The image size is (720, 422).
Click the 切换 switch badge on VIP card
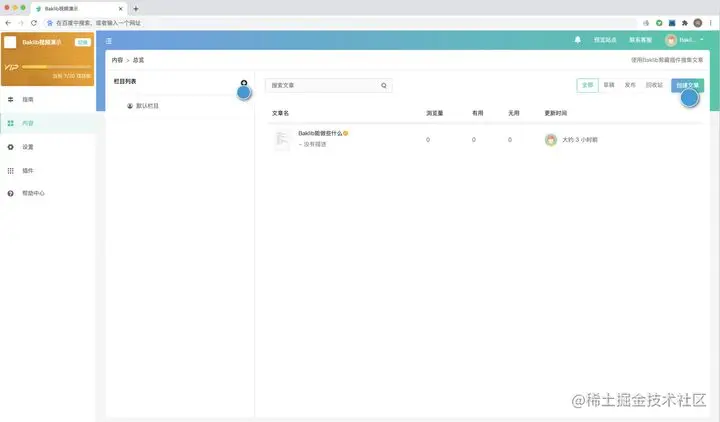(83, 42)
